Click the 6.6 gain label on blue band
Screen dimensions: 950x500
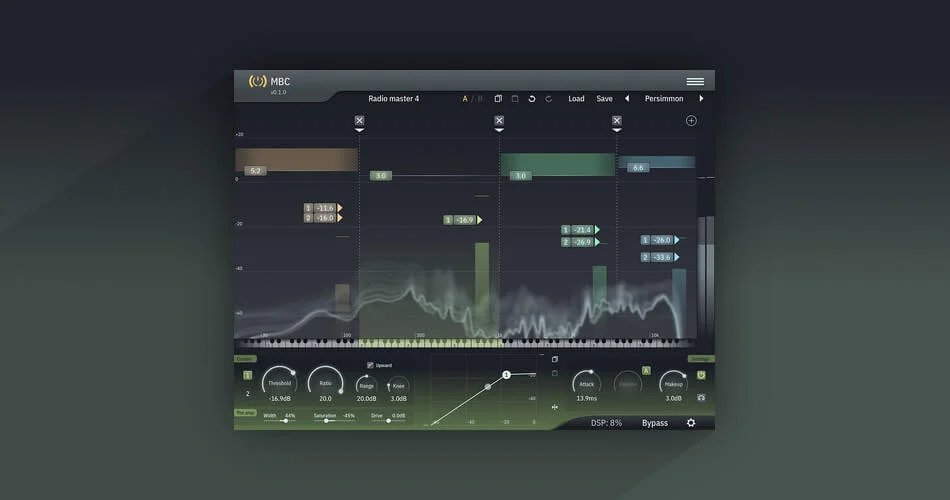coord(638,167)
